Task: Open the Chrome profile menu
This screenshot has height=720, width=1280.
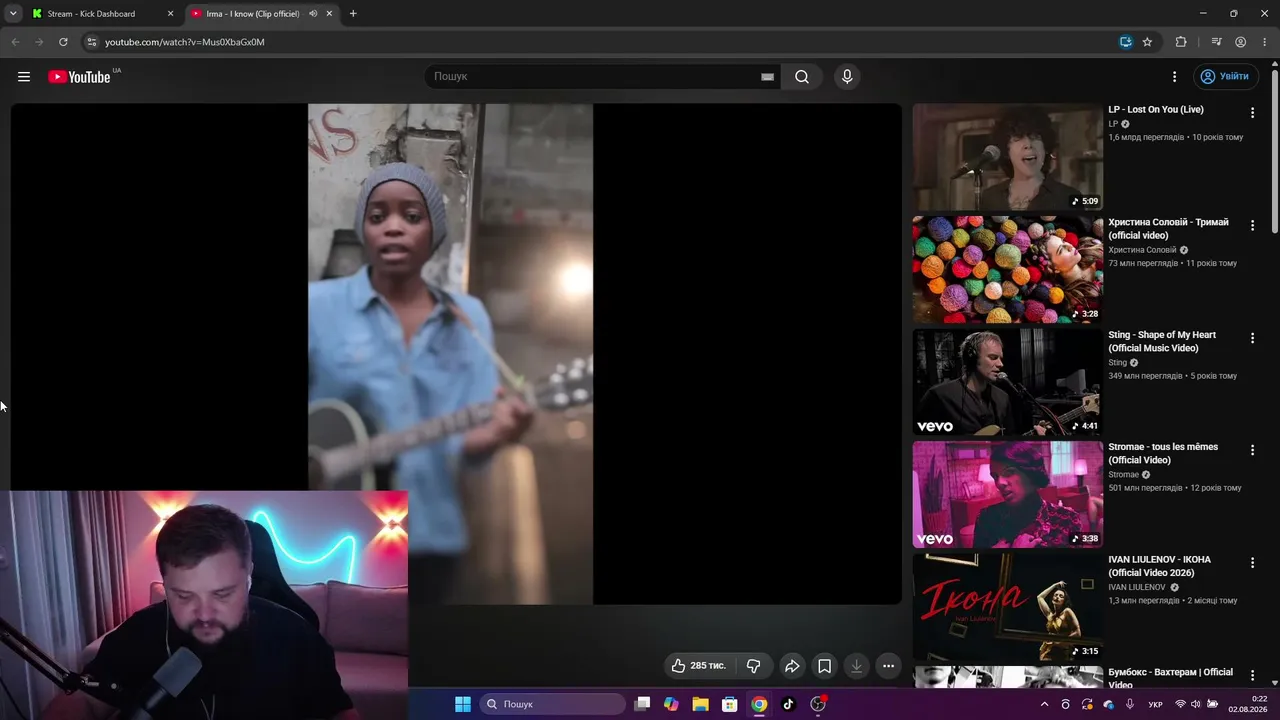Action: 1241,42
